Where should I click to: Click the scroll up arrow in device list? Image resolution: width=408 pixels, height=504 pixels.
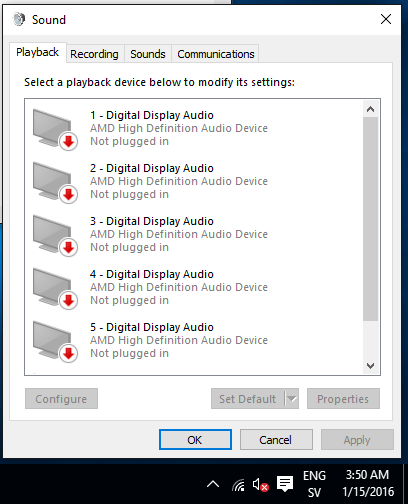point(370,109)
